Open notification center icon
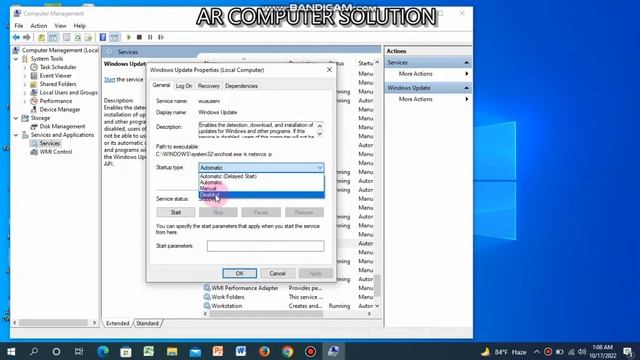640x360 pixels. 628,351
